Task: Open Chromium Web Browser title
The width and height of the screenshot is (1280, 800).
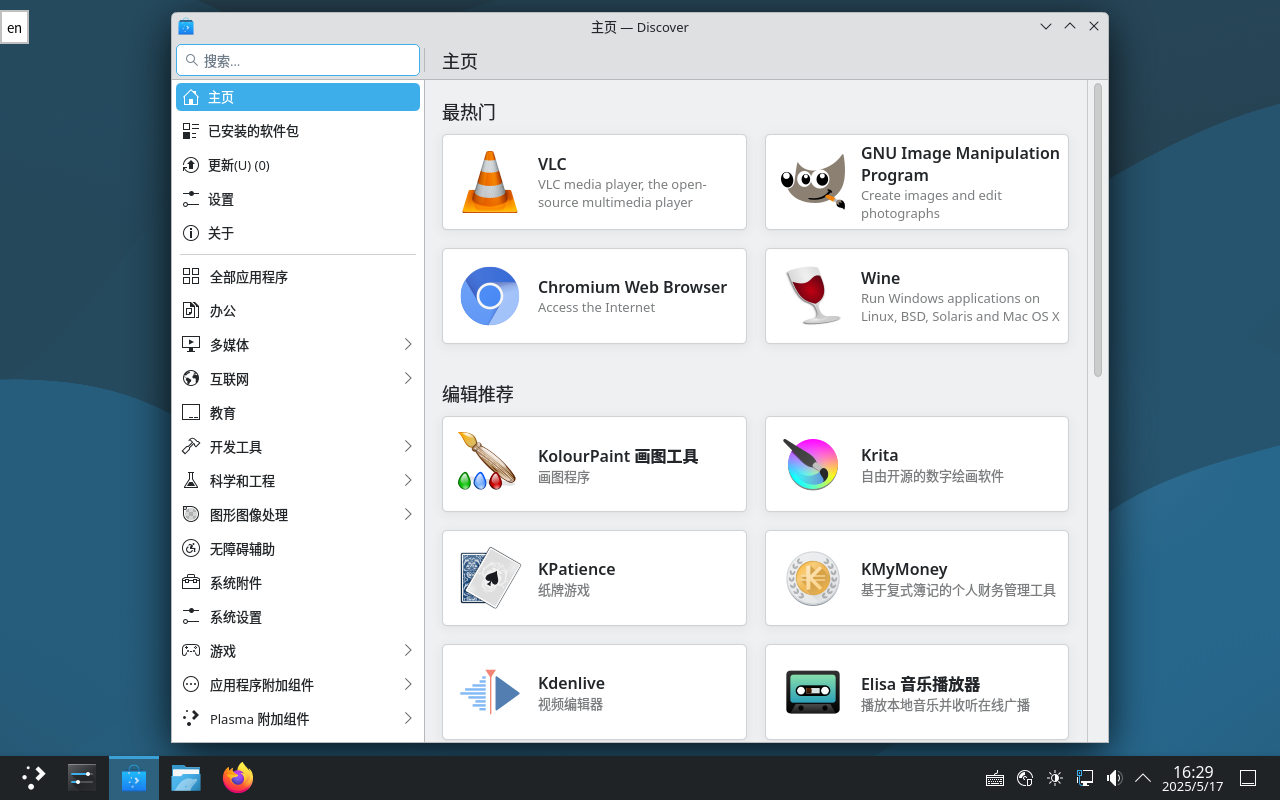Action: [x=632, y=287]
